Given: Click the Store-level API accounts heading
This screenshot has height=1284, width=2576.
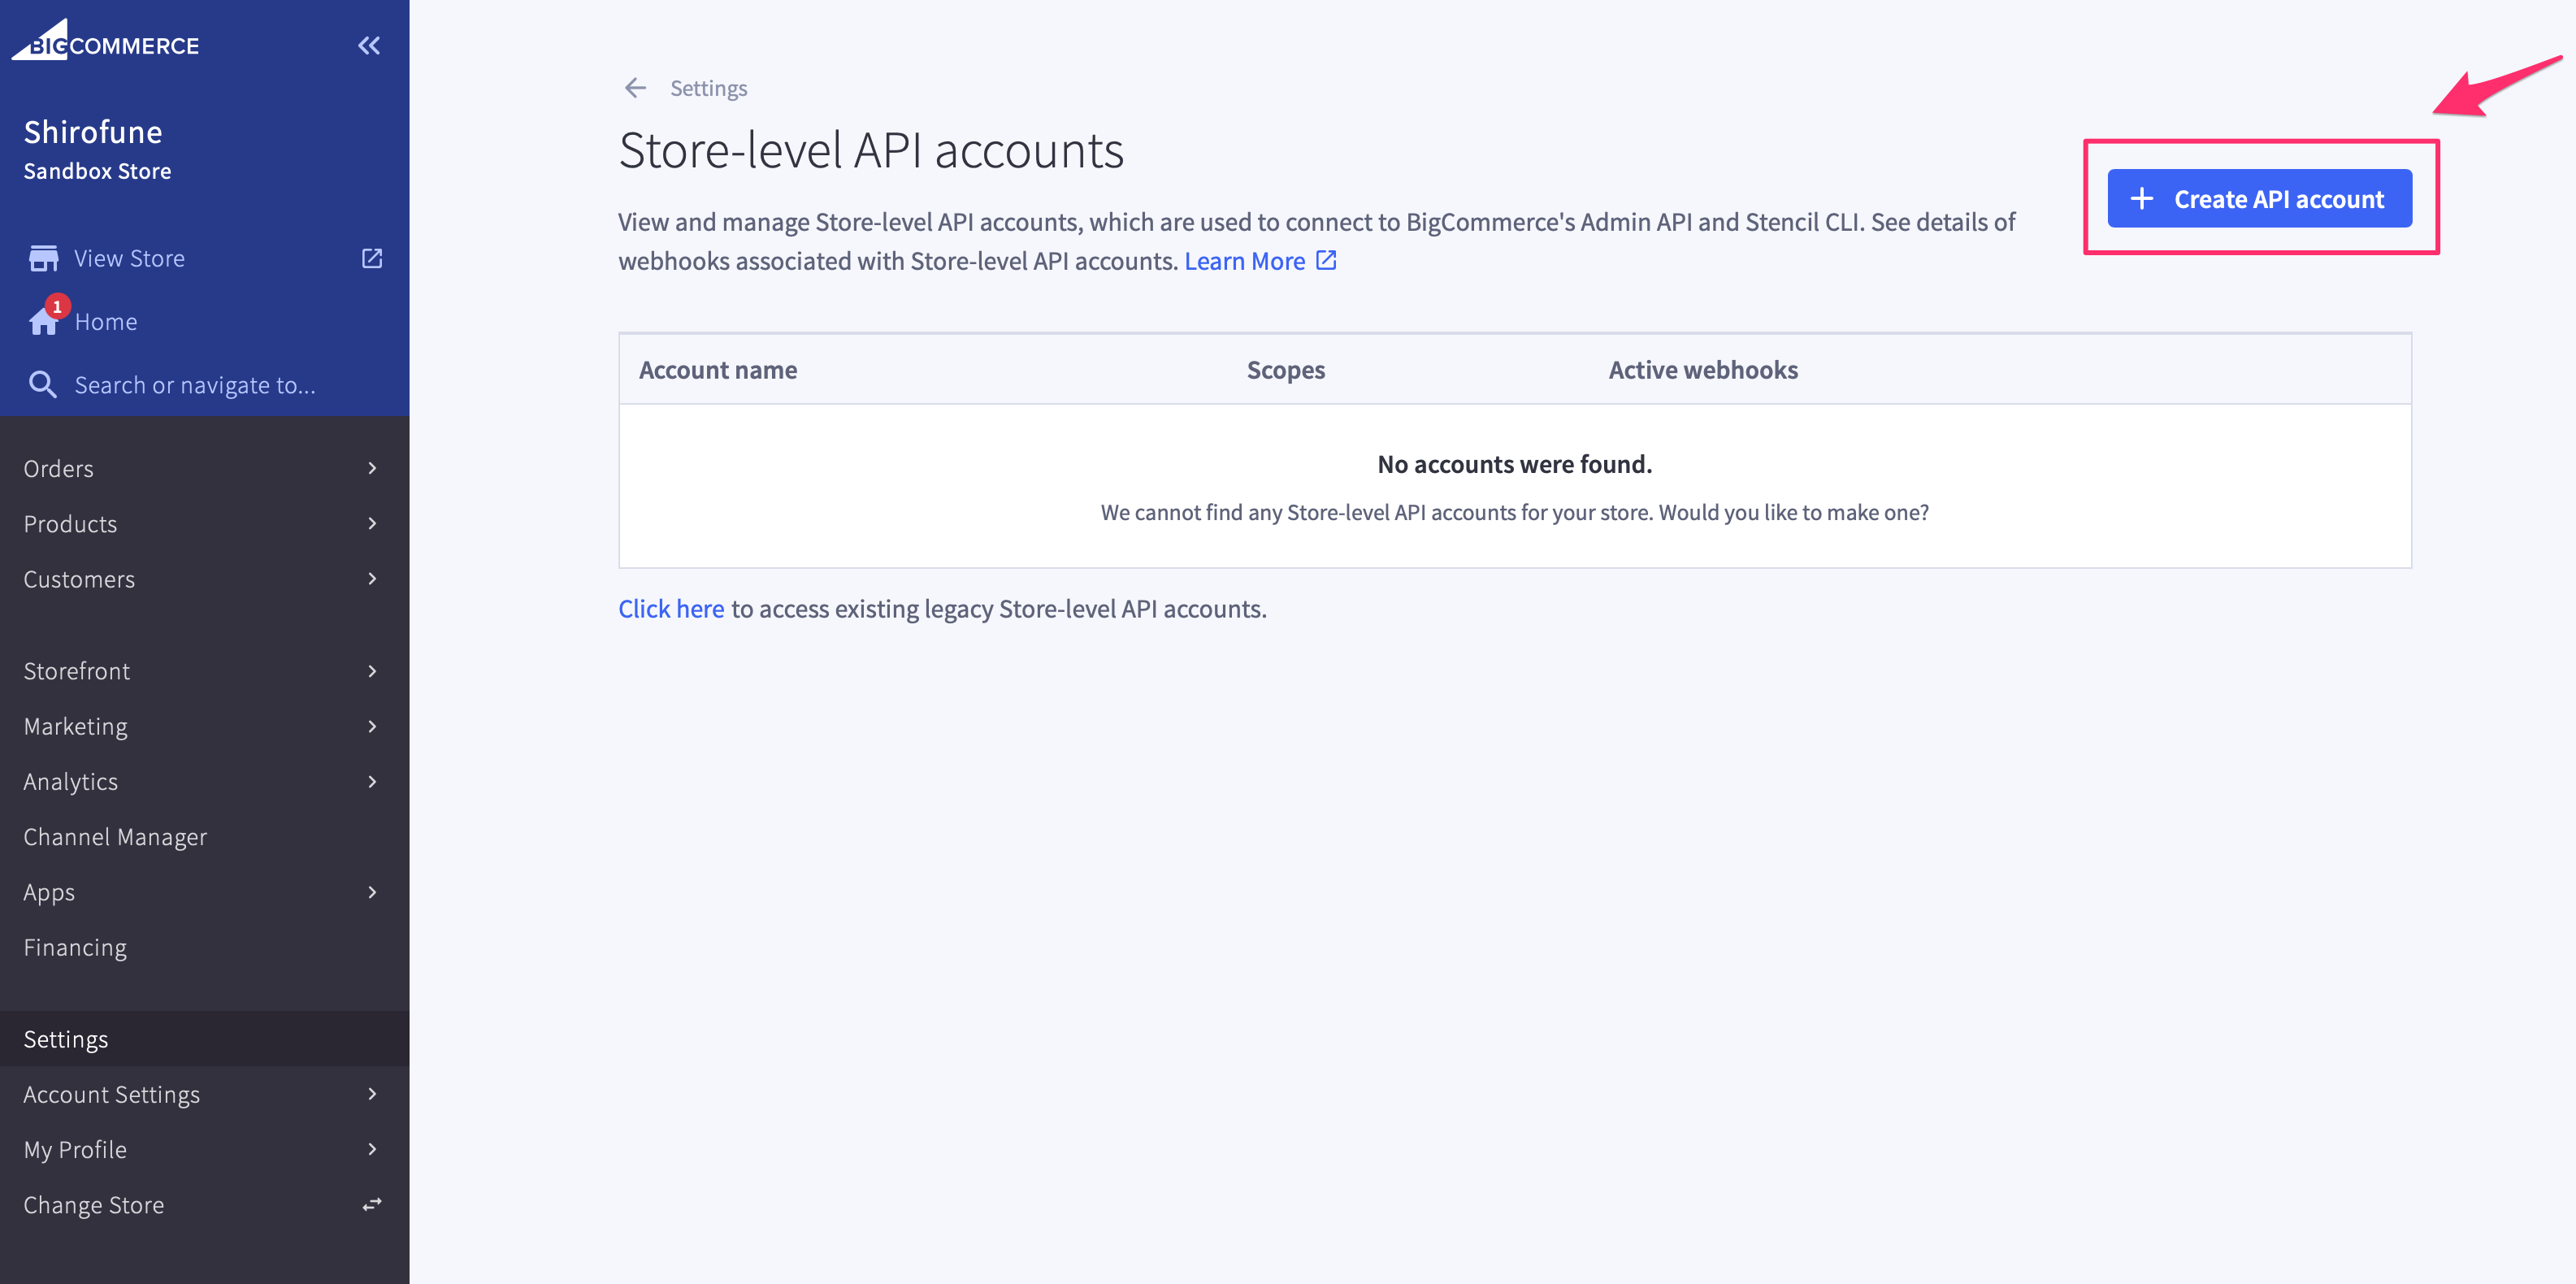Looking at the screenshot, I should (871, 151).
